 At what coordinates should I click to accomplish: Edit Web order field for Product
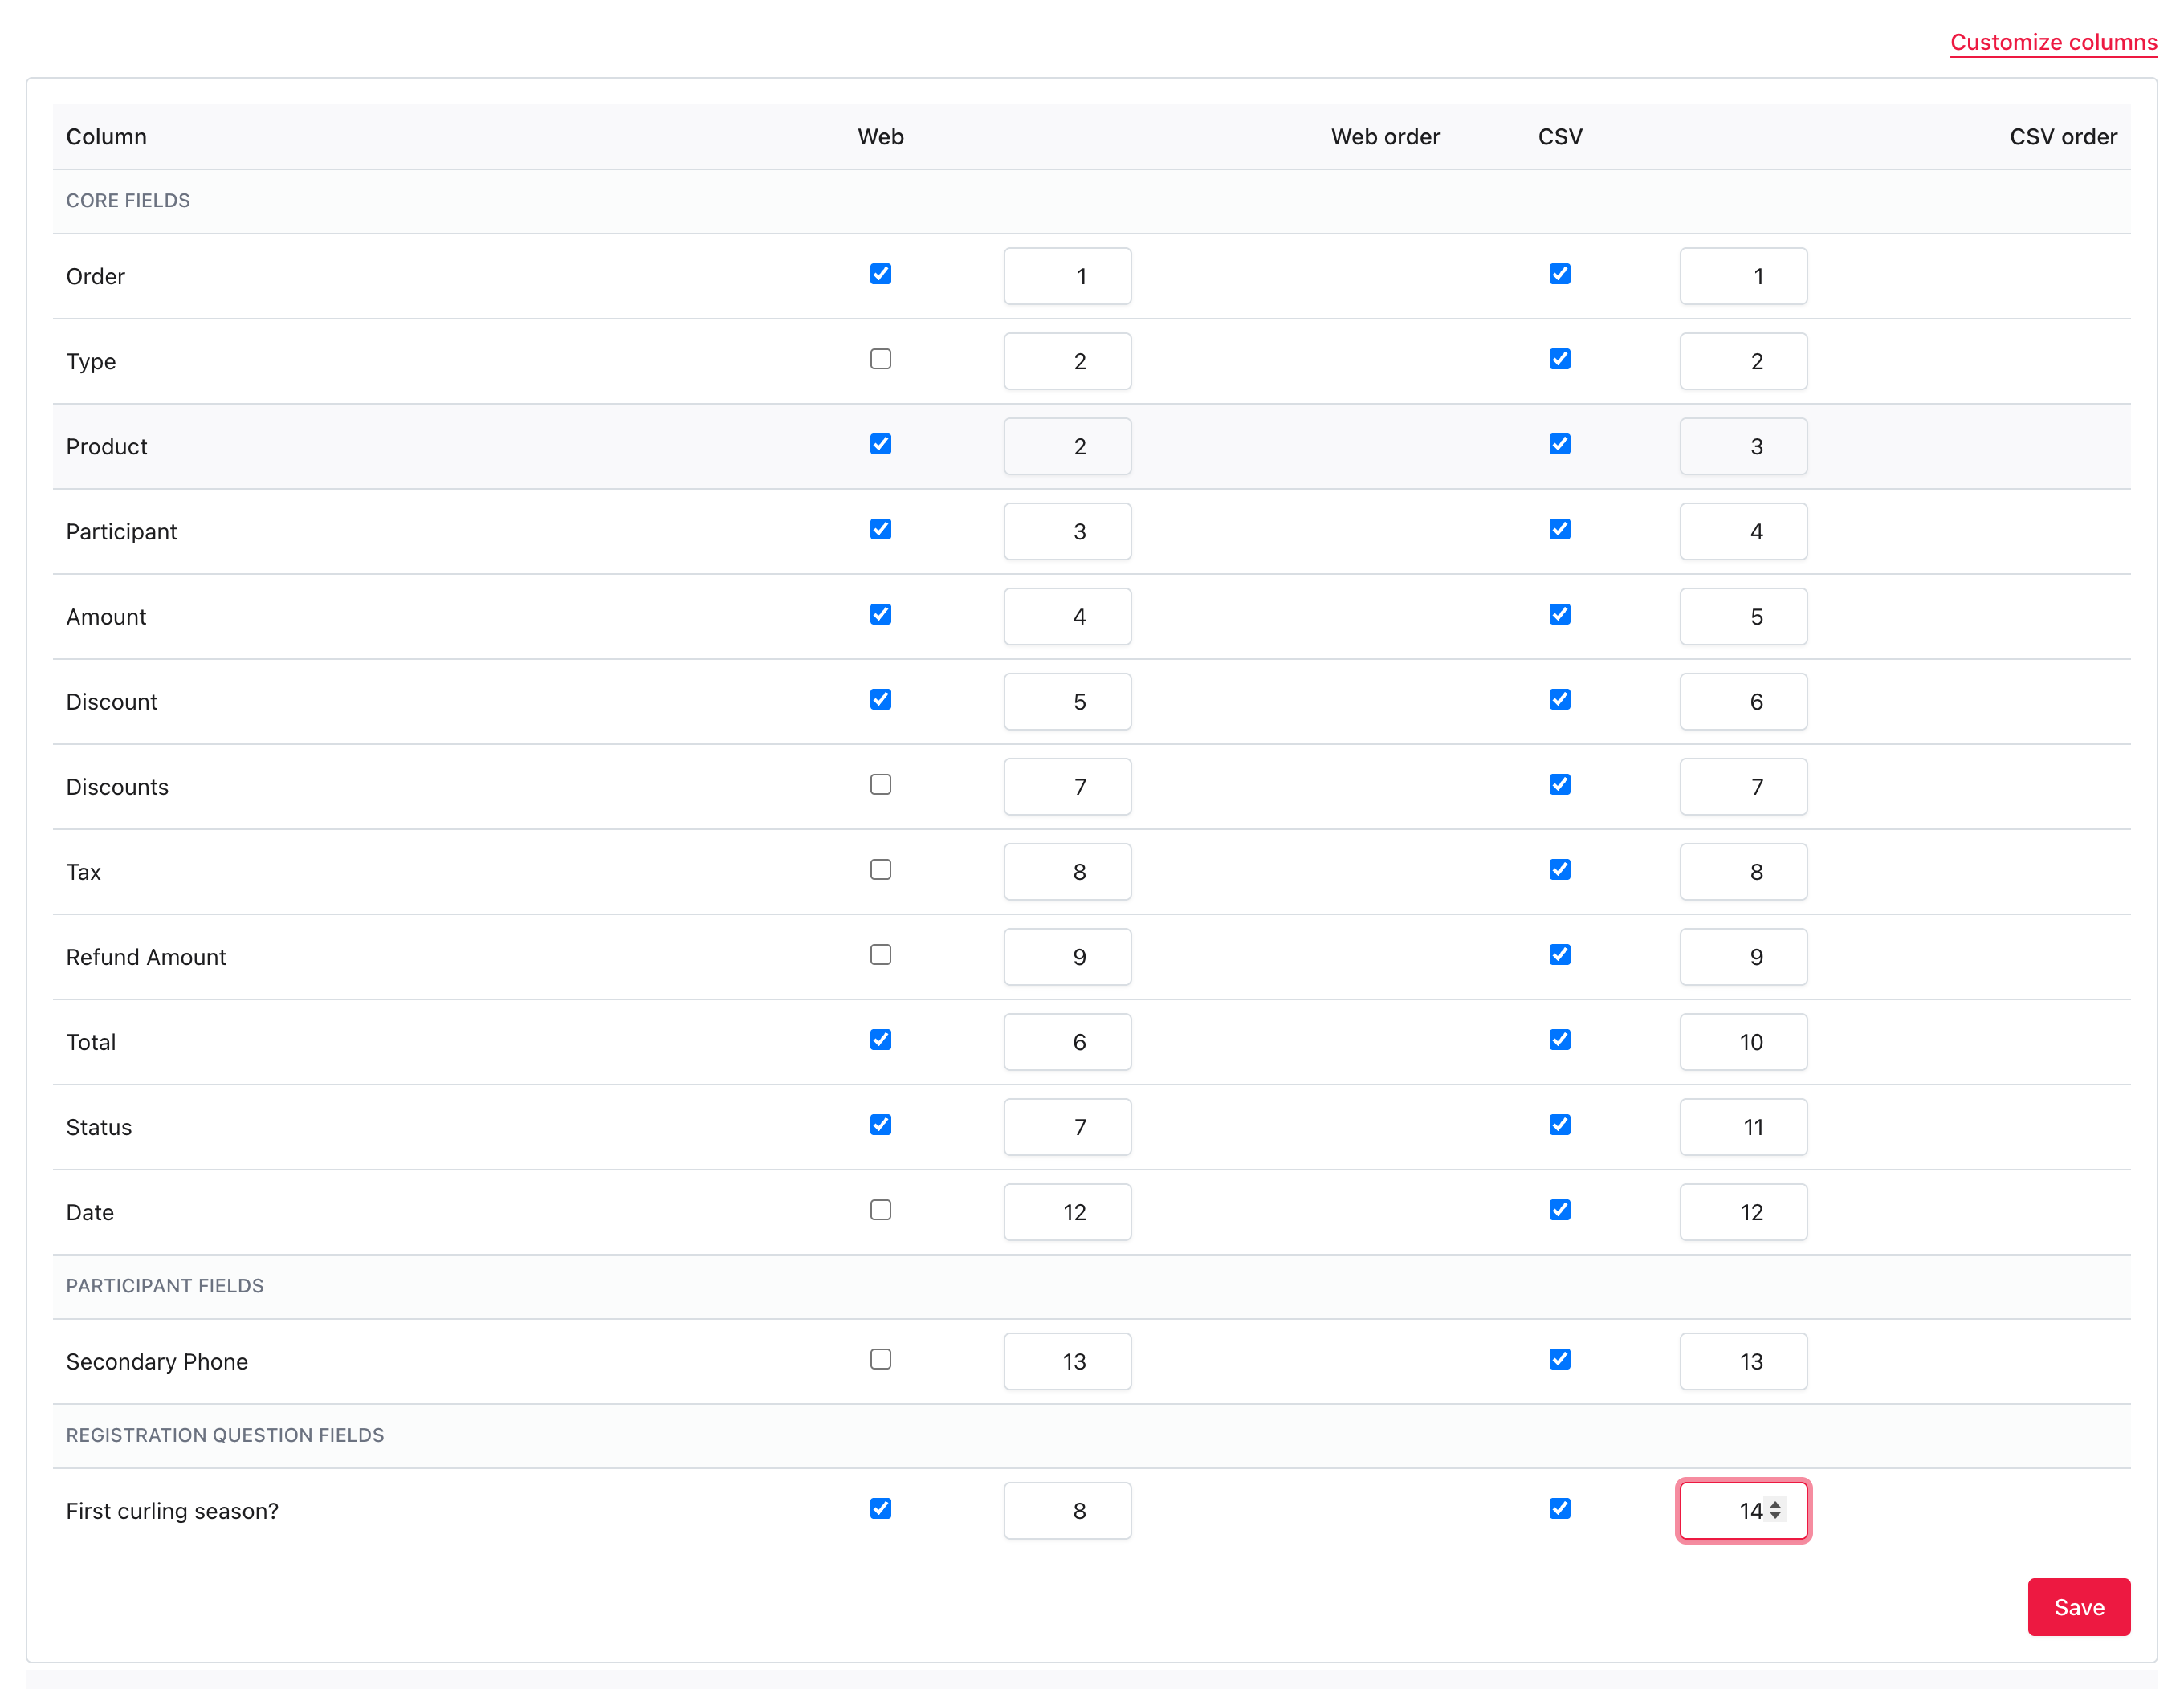pyautogui.click(x=1067, y=446)
